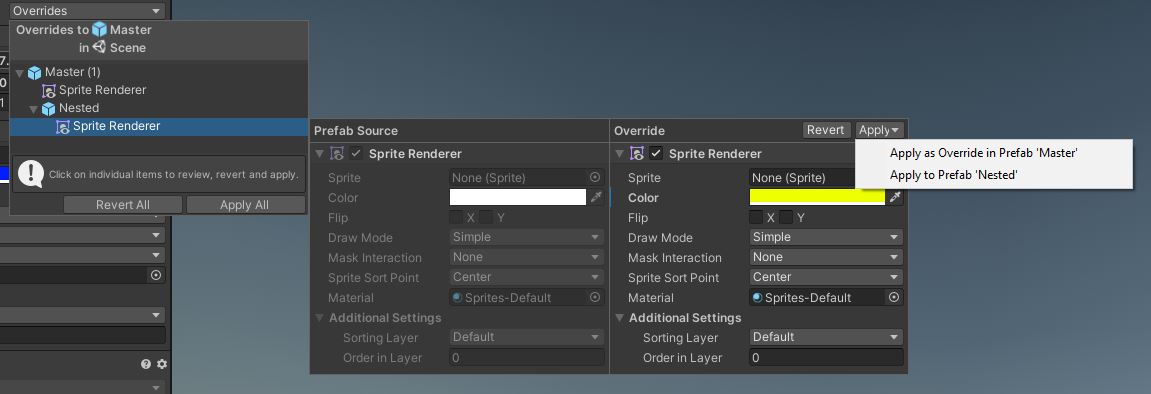
Task: Toggle Override Flip X checkbox
Action: [756, 217]
